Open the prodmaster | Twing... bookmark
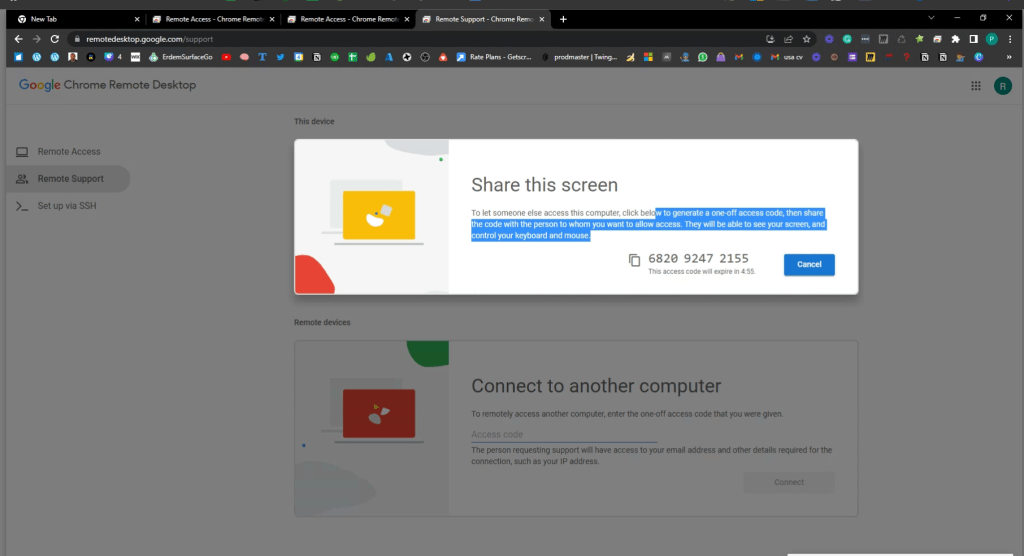1024x556 pixels. pos(579,57)
